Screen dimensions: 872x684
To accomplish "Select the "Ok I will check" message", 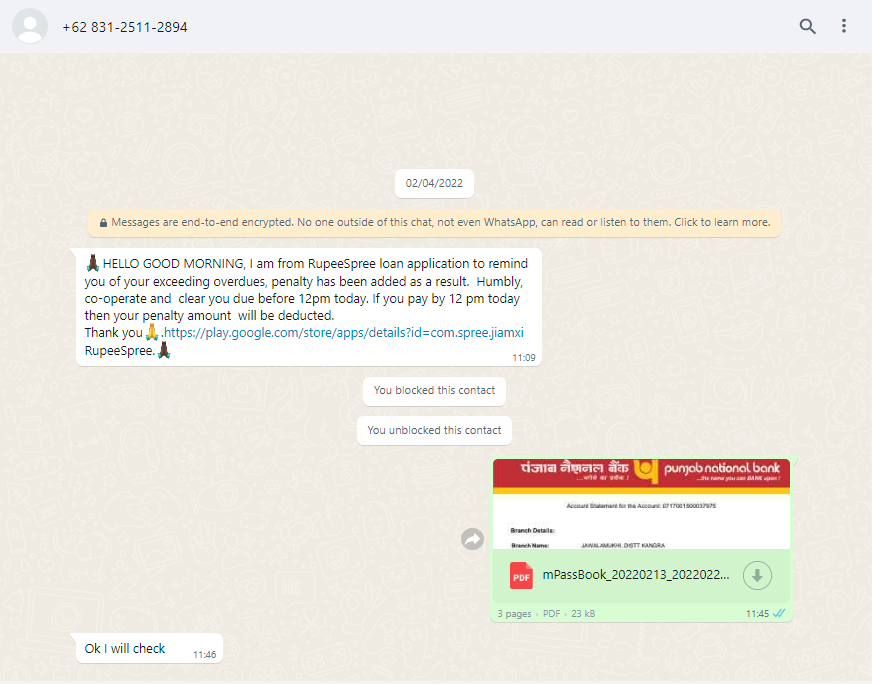I will [x=125, y=649].
